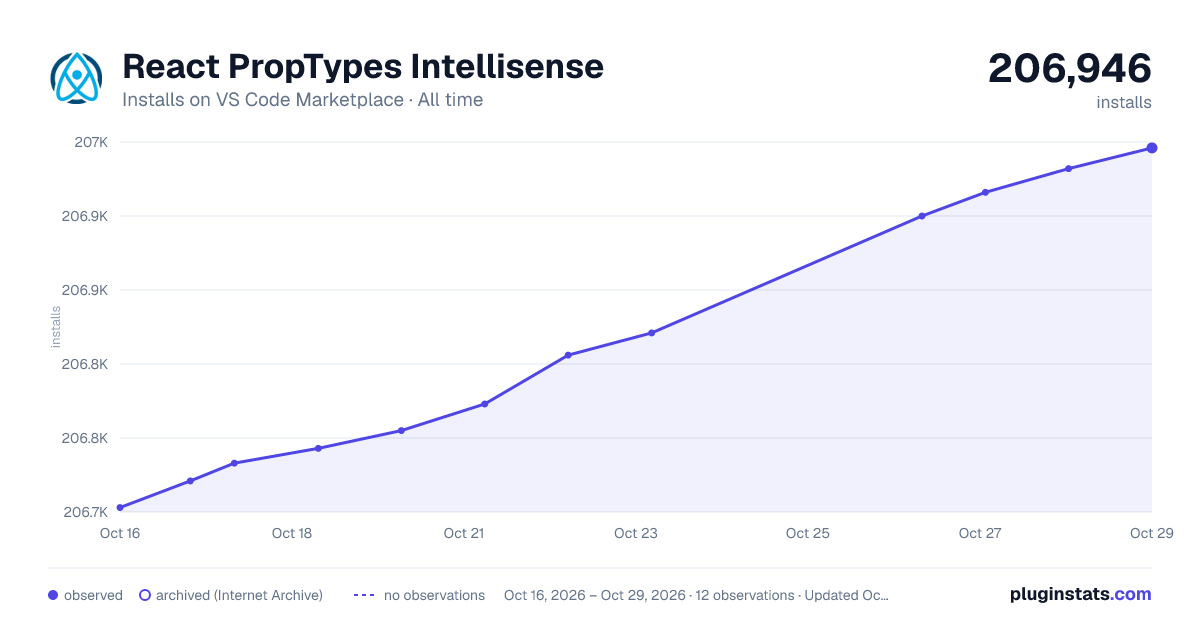Screen dimensions: 1200x630
Task: Click the Oct 23 x-axis label
Action: pyautogui.click(x=636, y=533)
